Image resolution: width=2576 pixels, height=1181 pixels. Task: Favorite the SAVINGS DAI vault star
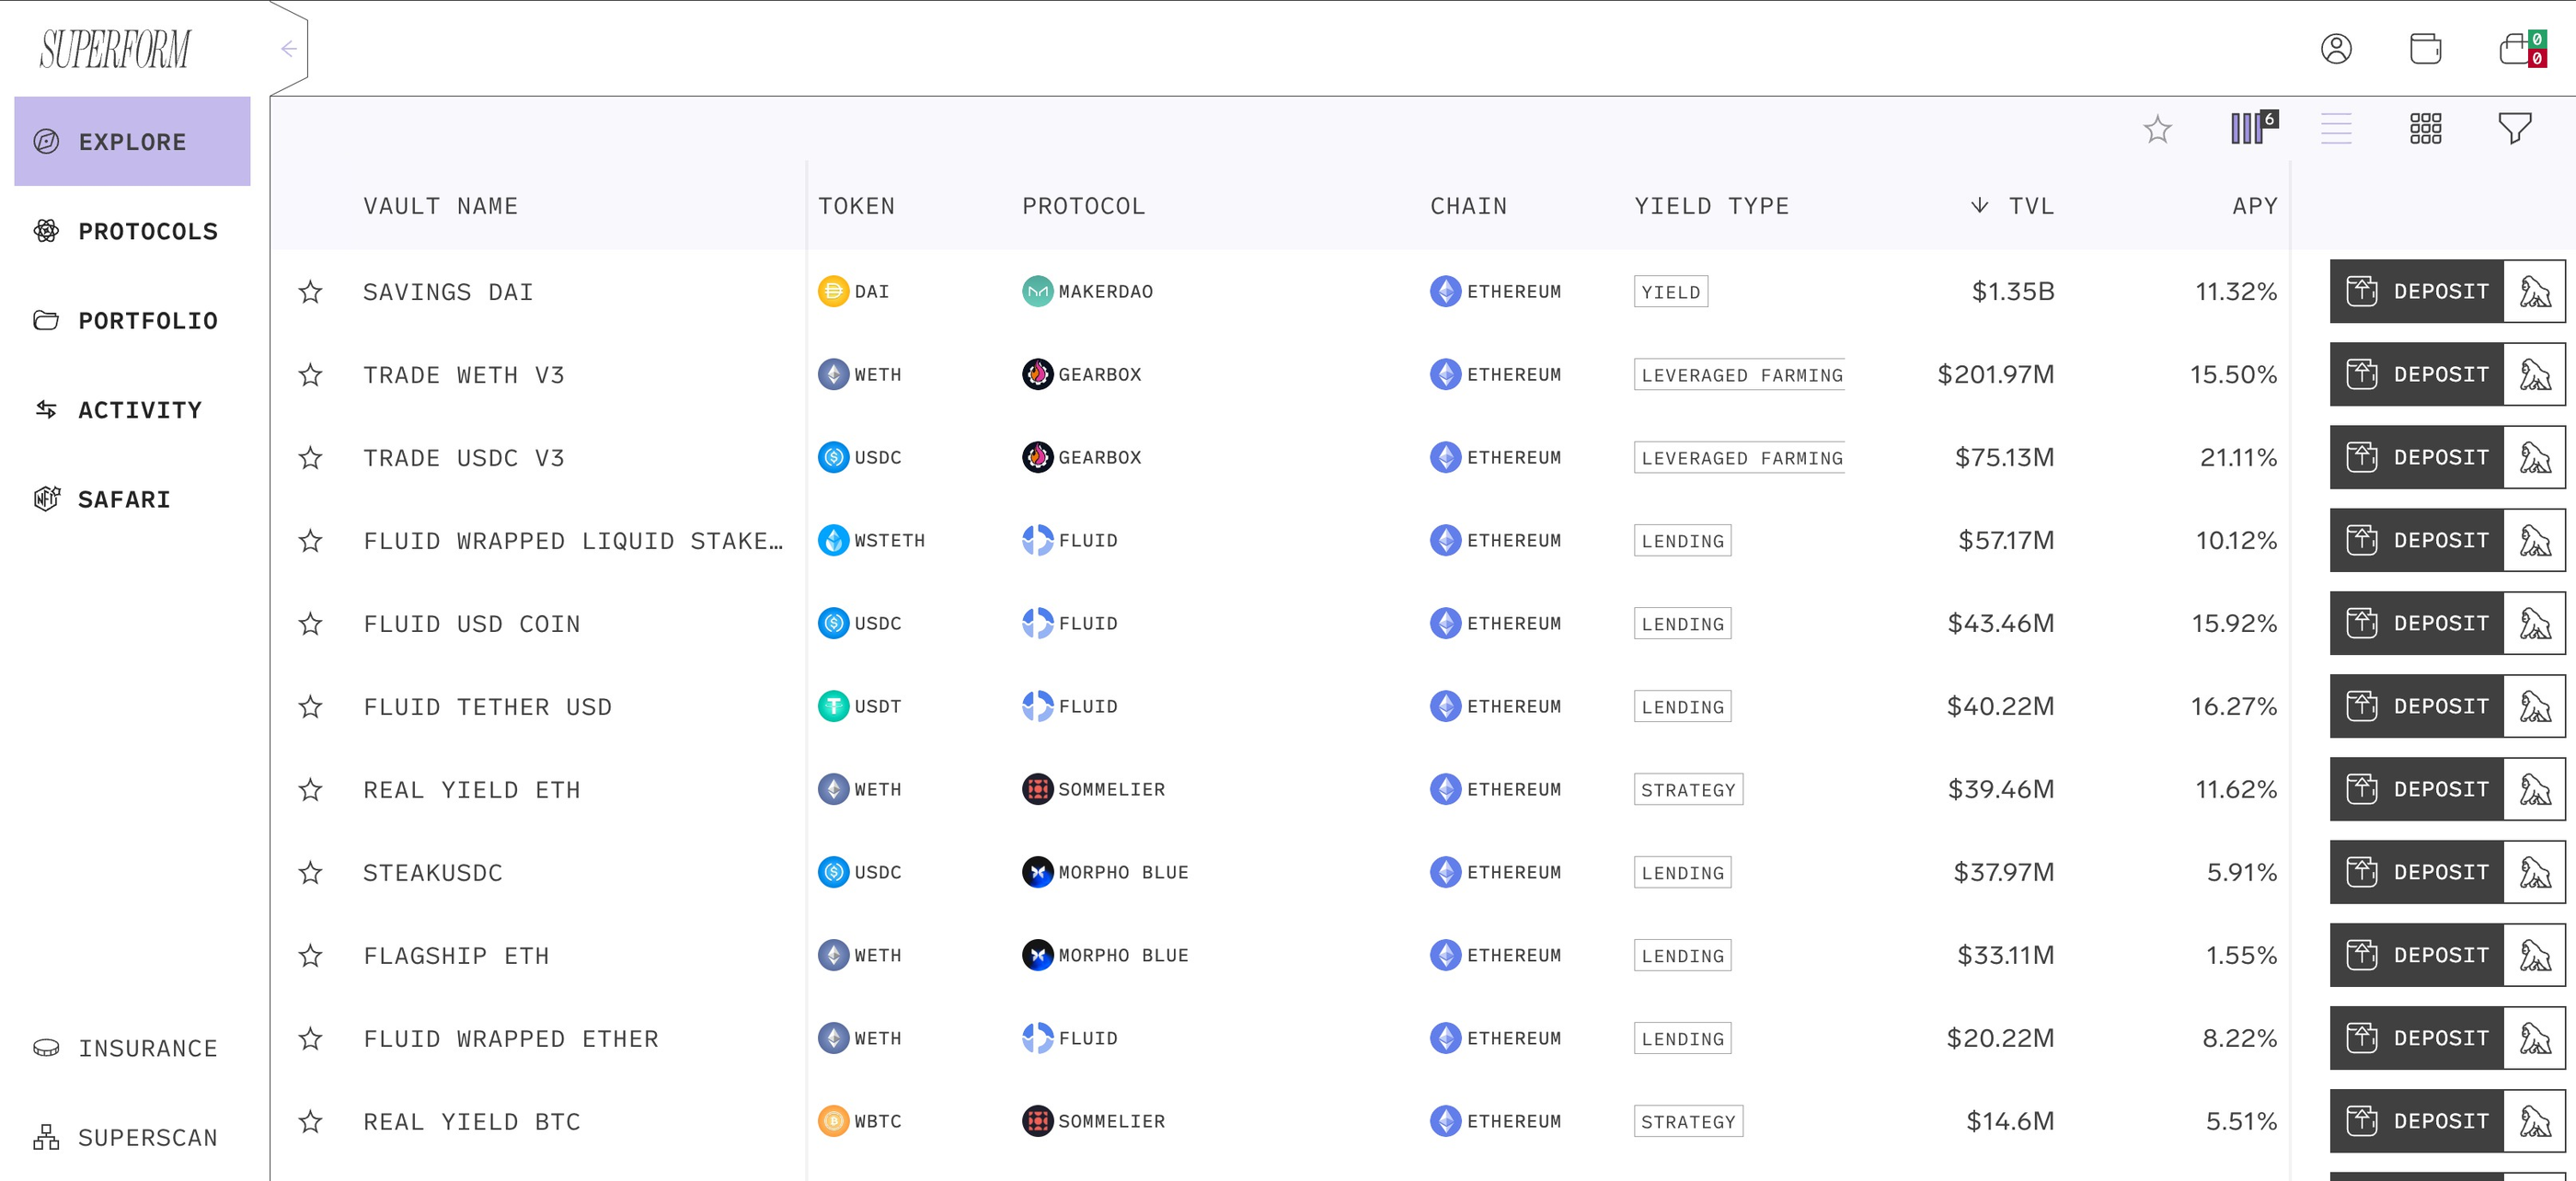coord(310,291)
